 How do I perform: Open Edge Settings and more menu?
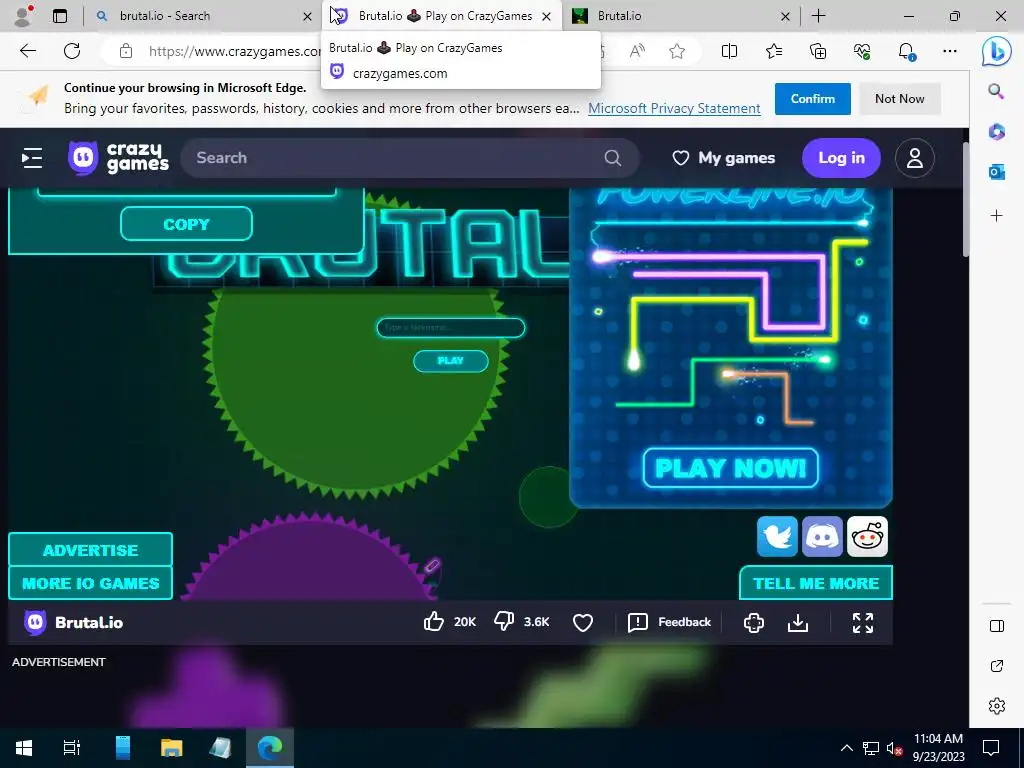coord(950,51)
